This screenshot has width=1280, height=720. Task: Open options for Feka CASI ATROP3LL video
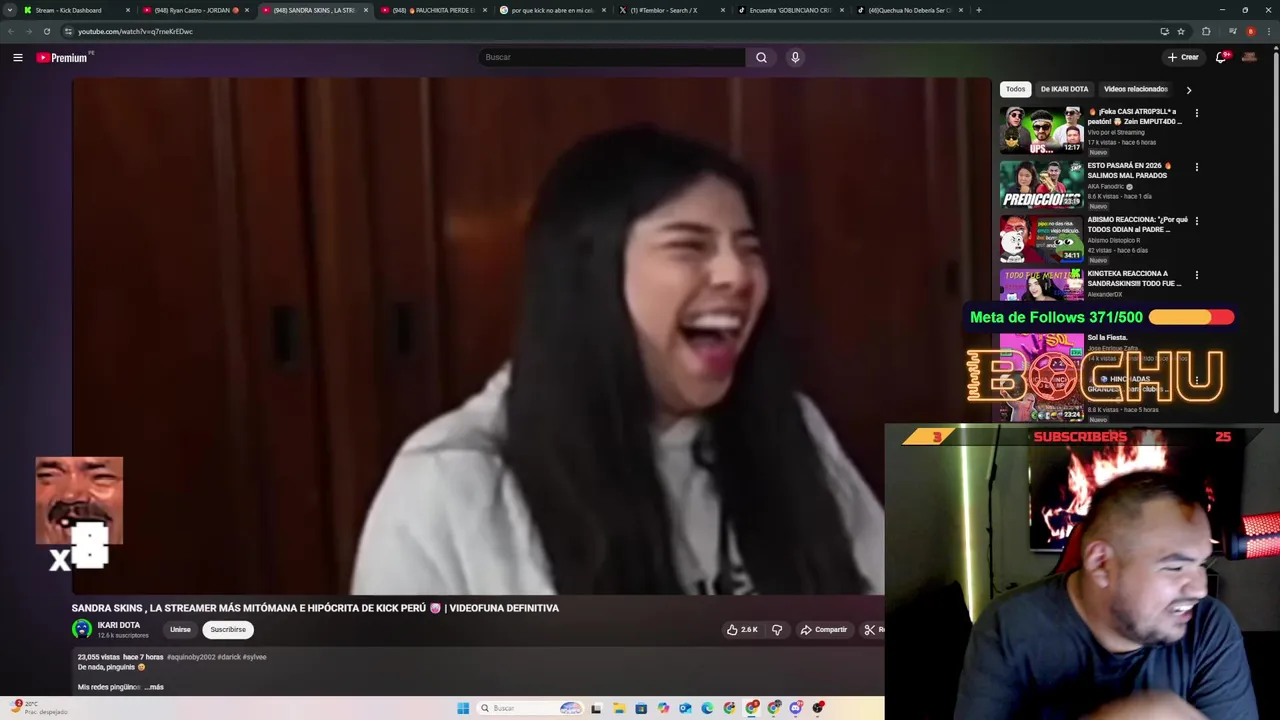tap(1196, 113)
